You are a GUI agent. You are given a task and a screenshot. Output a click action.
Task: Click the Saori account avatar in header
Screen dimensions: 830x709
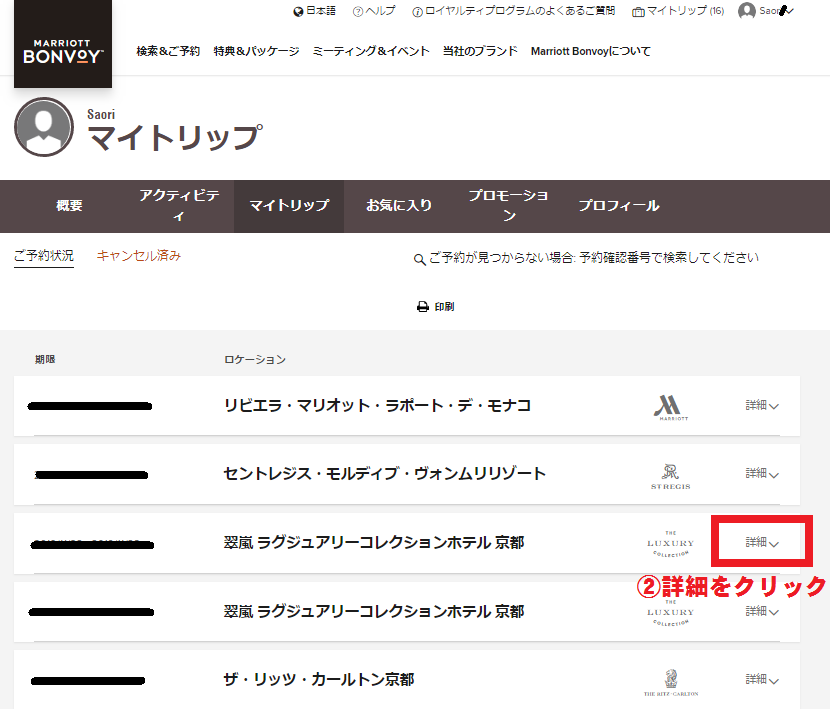coord(747,11)
